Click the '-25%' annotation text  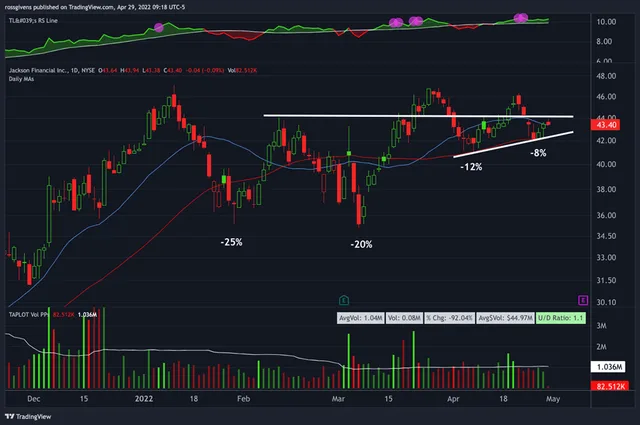(231, 242)
